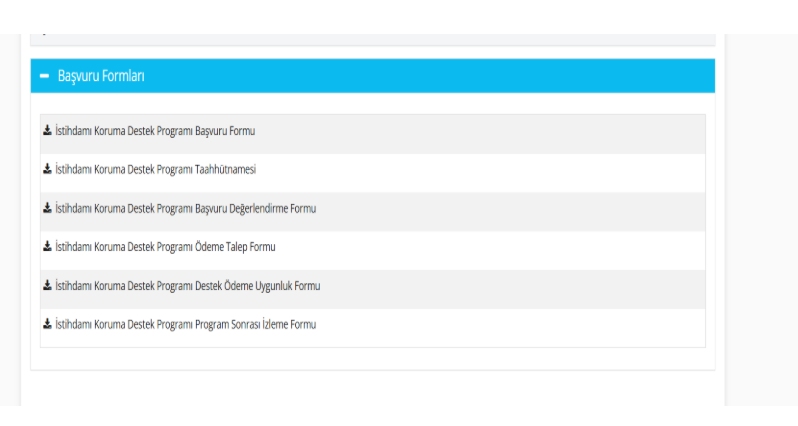
Task: Download icon for Destek Ödeme Uygunluk Formu
Action: point(47,285)
